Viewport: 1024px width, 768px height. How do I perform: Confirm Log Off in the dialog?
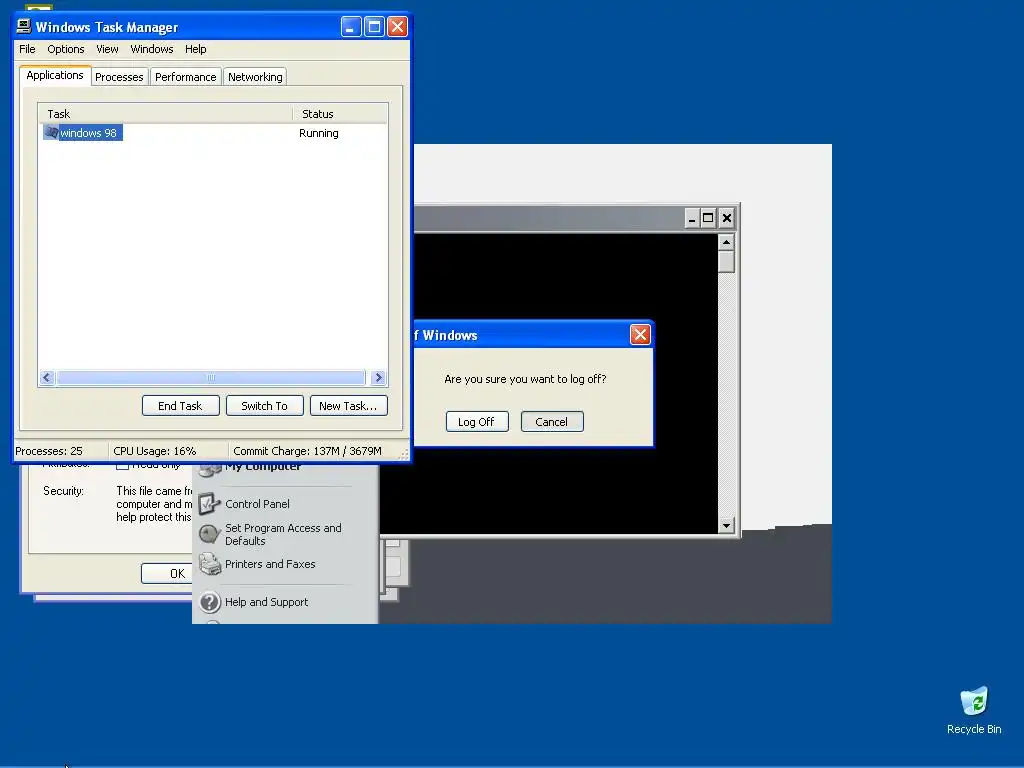click(x=476, y=422)
